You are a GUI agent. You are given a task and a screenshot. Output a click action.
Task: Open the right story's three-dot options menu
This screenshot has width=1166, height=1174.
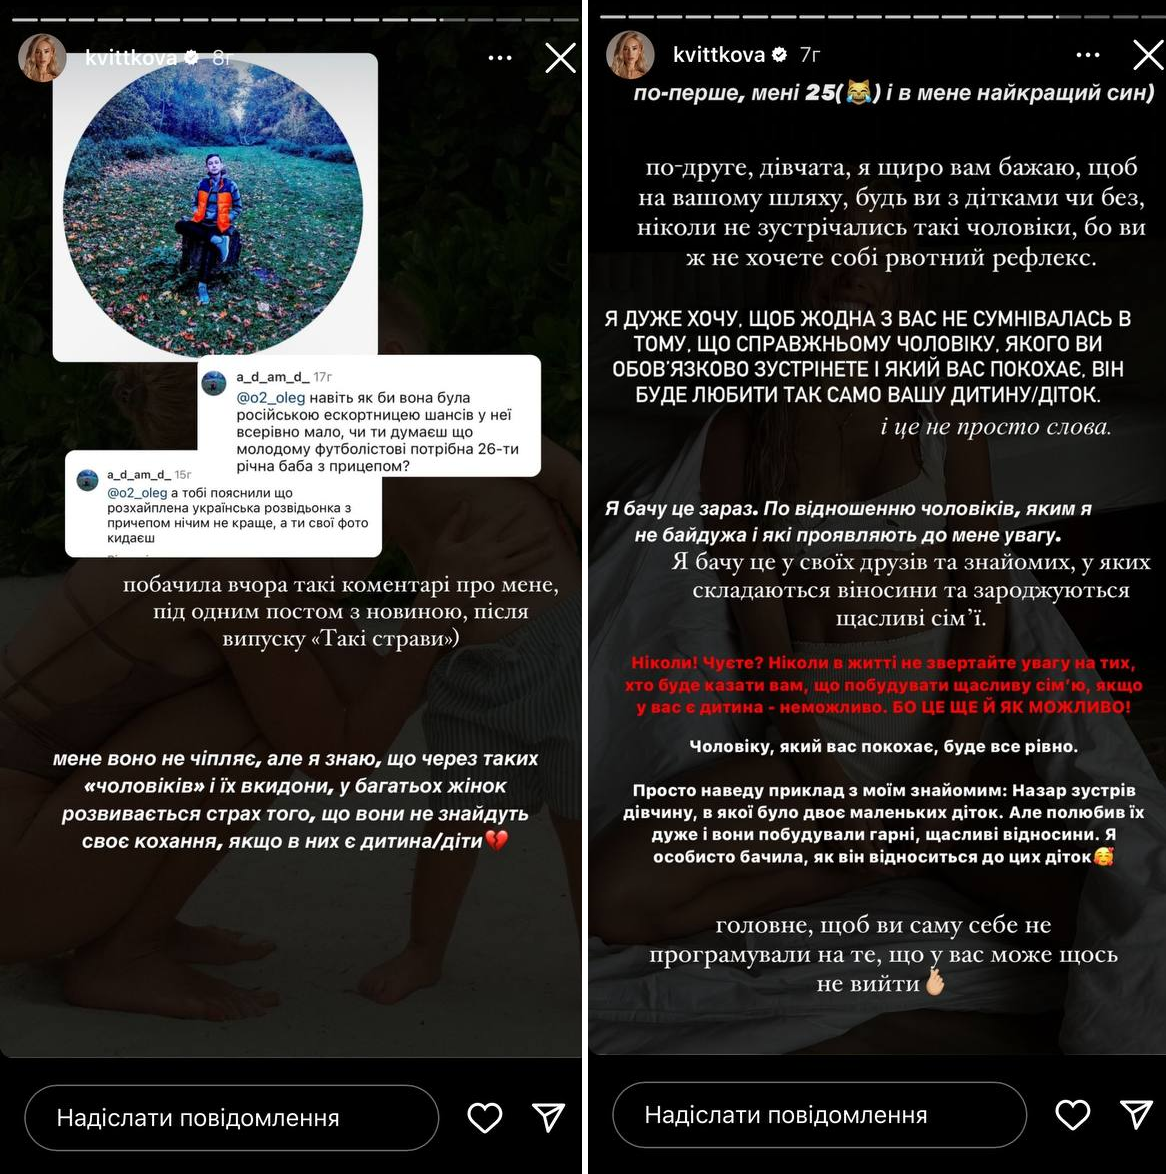[1087, 55]
